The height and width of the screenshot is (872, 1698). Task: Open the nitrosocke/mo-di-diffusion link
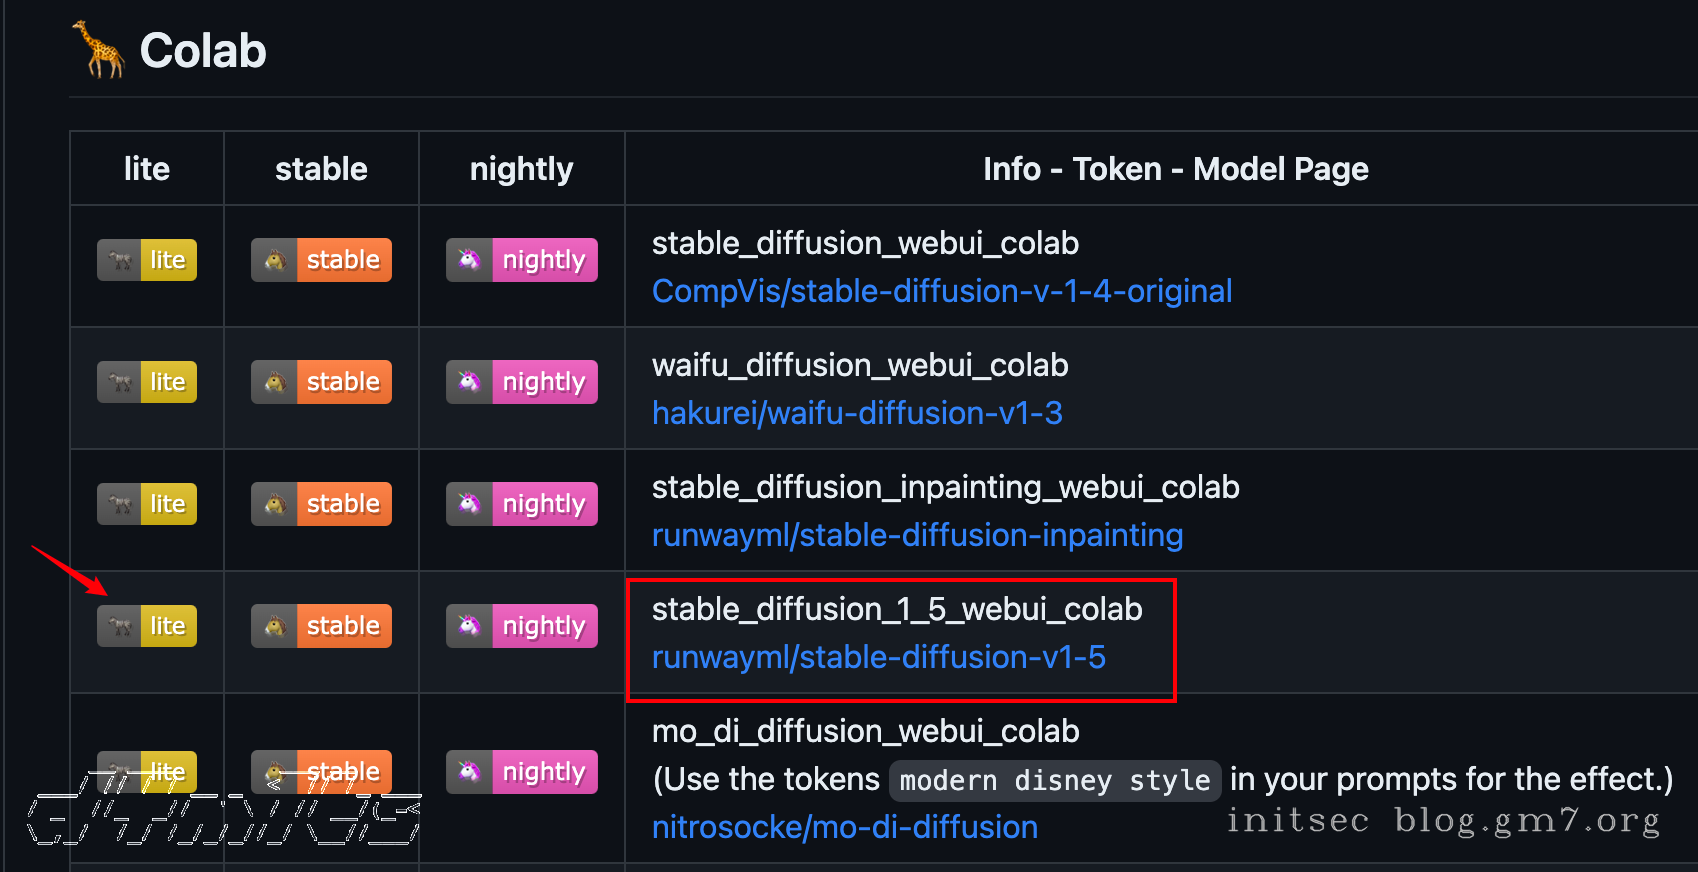845,827
